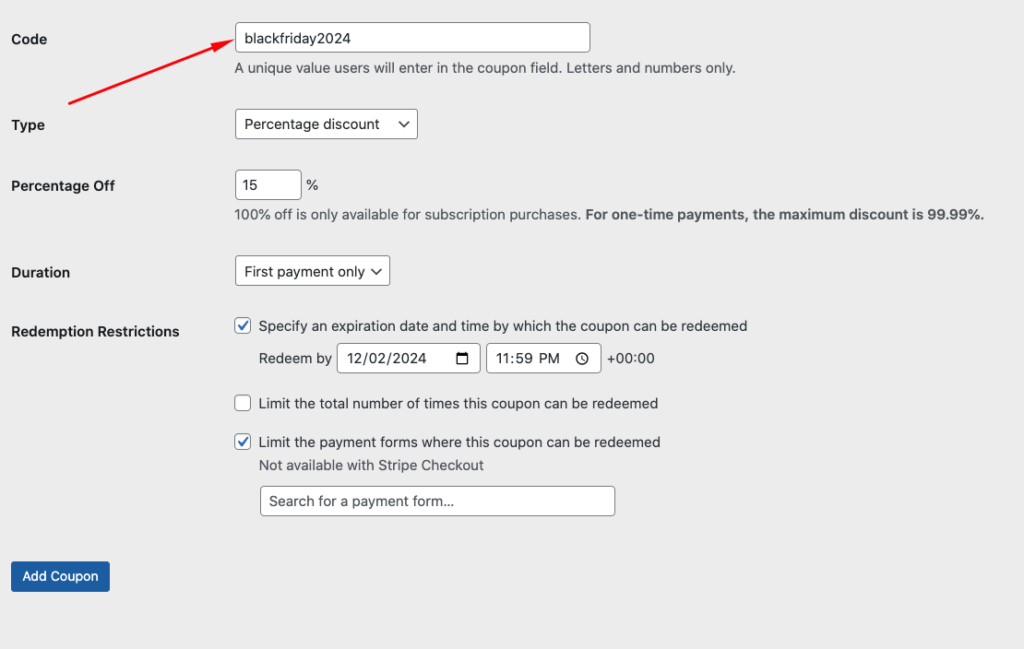This screenshot has height=649, width=1024.
Task: Select the year segment in Redeem by date
Action: point(410,358)
